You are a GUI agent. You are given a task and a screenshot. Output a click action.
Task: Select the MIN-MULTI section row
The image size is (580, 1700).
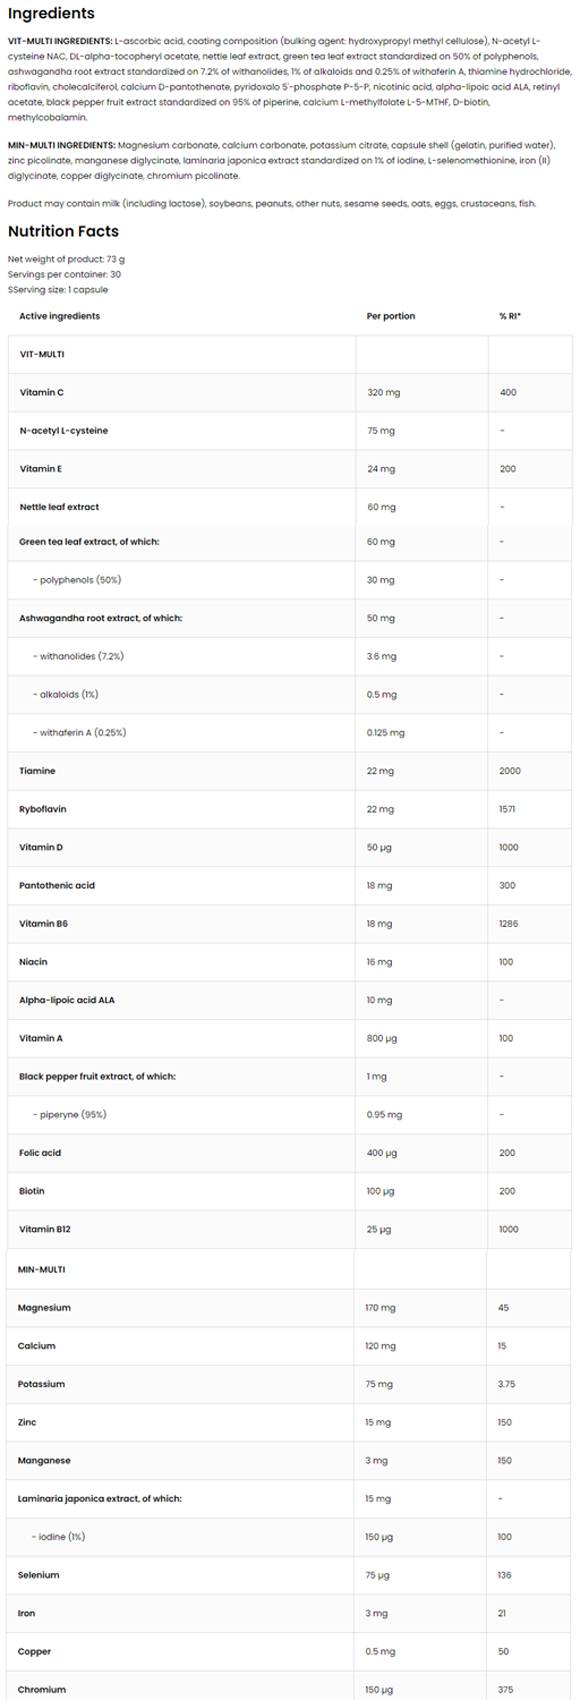(x=290, y=1270)
